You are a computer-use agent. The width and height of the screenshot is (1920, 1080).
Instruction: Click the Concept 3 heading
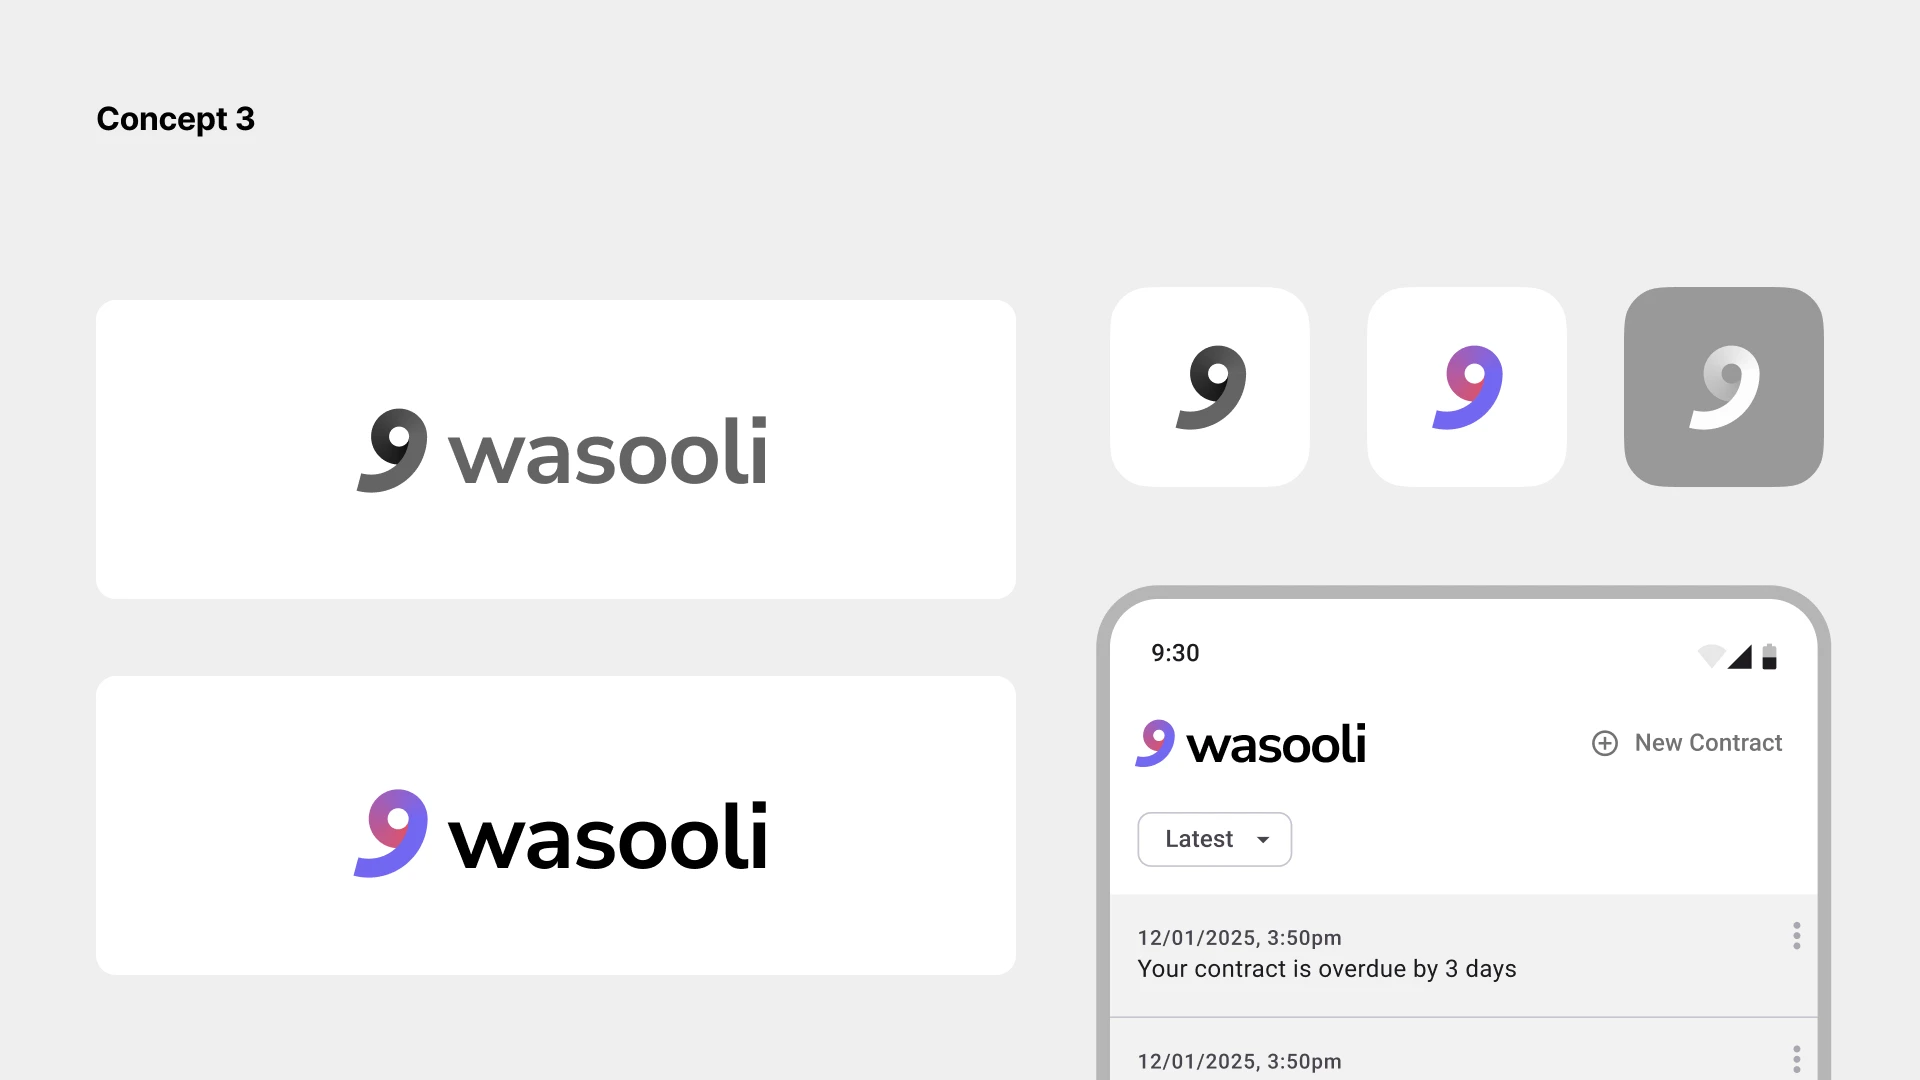[176, 119]
